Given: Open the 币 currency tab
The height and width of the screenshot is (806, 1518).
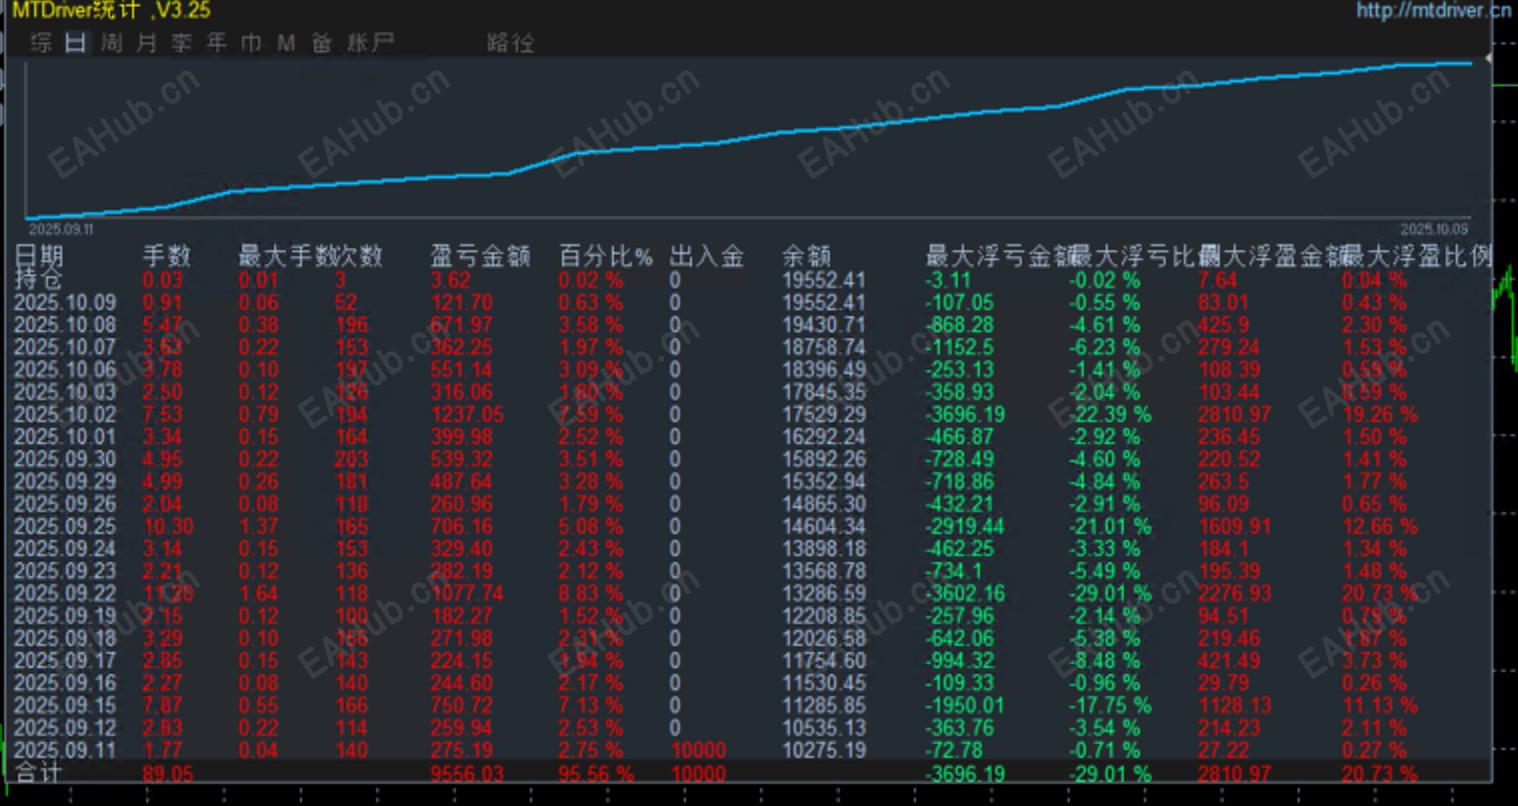Looking at the screenshot, I should click(x=251, y=42).
